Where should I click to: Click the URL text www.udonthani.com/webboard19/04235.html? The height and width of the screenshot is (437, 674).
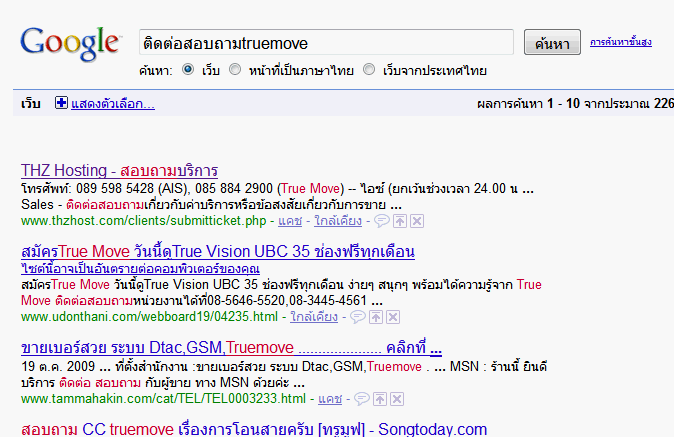tap(150, 317)
